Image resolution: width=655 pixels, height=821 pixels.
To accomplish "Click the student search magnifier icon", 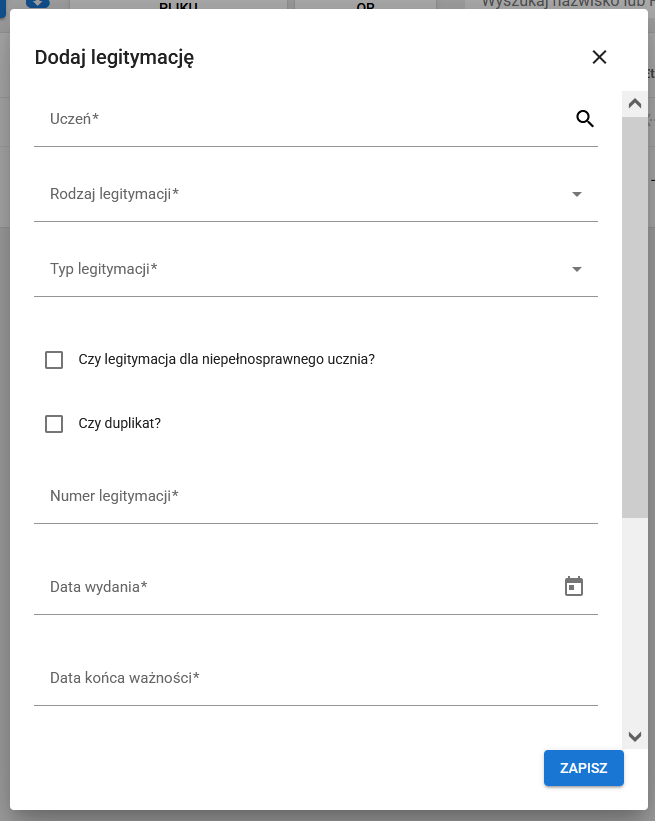I will coord(585,119).
